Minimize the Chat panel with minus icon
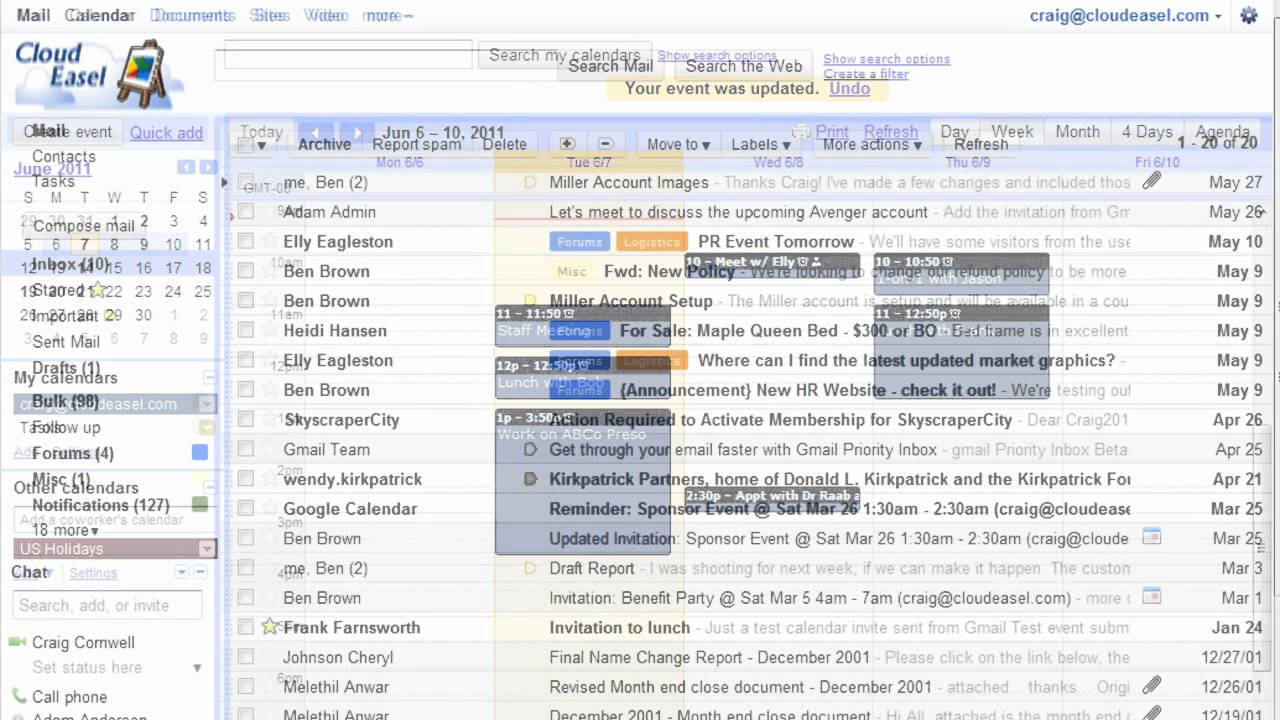Viewport: 1280px width, 720px height. [x=201, y=572]
